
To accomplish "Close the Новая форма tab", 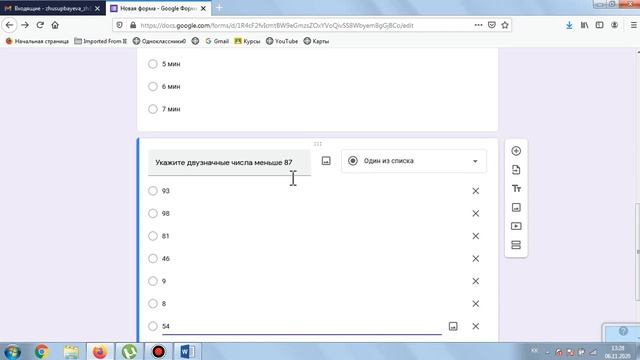I will (203, 8).
